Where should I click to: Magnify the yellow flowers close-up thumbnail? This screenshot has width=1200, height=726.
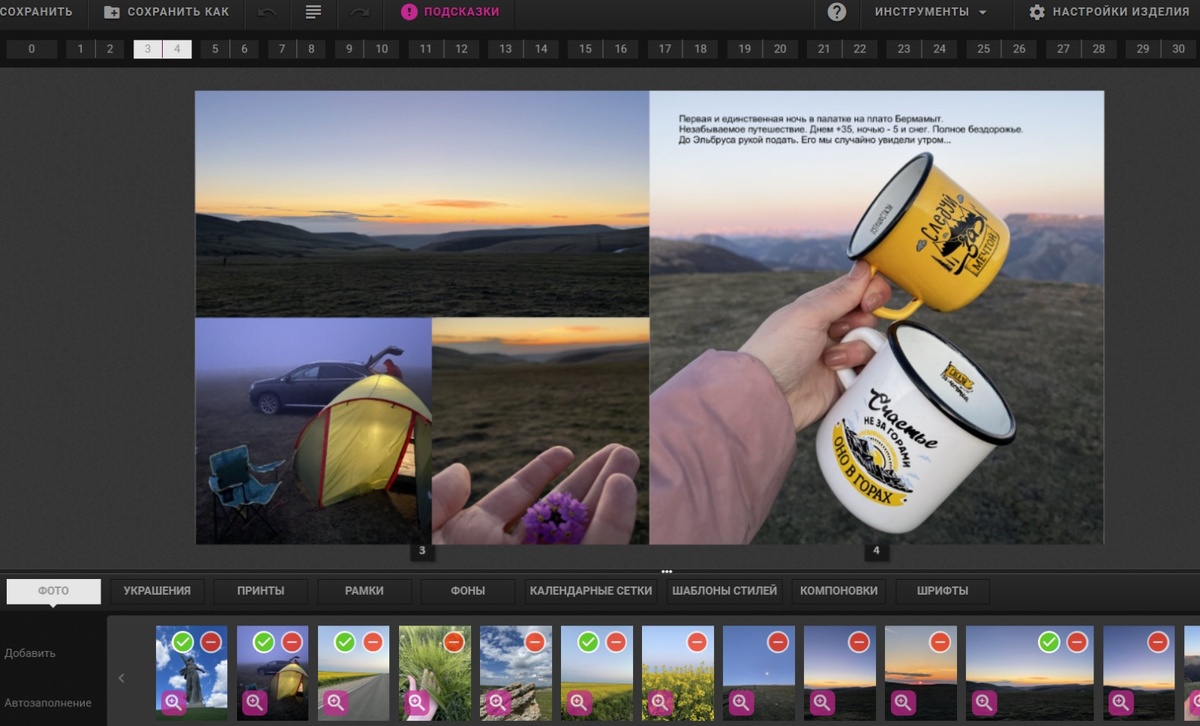coord(659,703)
